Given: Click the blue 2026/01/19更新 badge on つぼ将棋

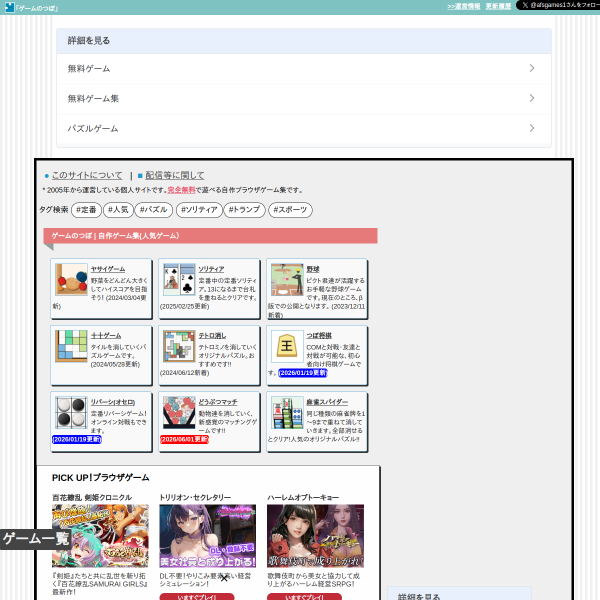Looking at the screenshot, I should pos(303,373).
